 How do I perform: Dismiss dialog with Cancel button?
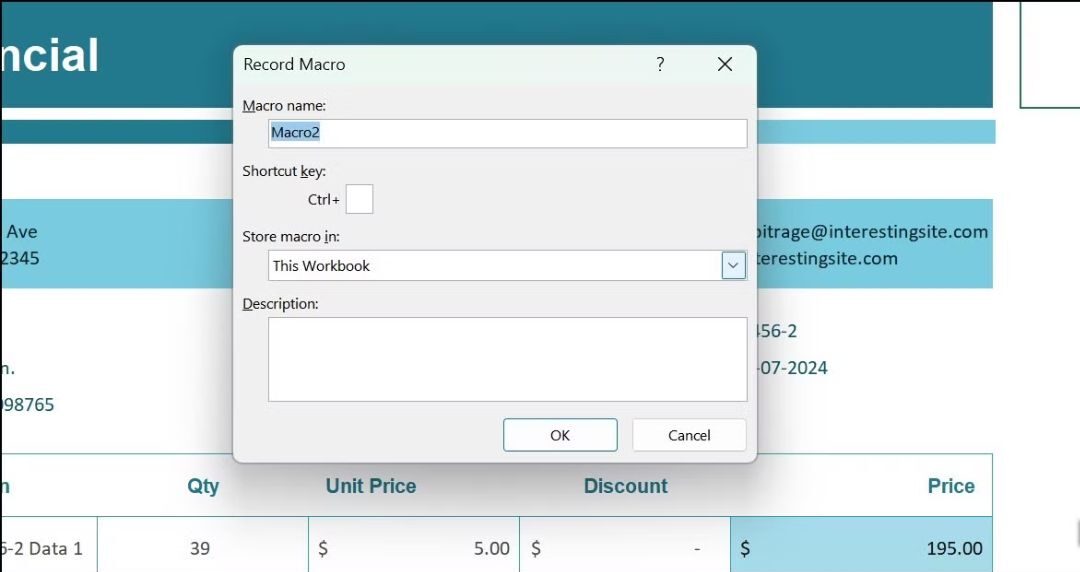[689, 435]
